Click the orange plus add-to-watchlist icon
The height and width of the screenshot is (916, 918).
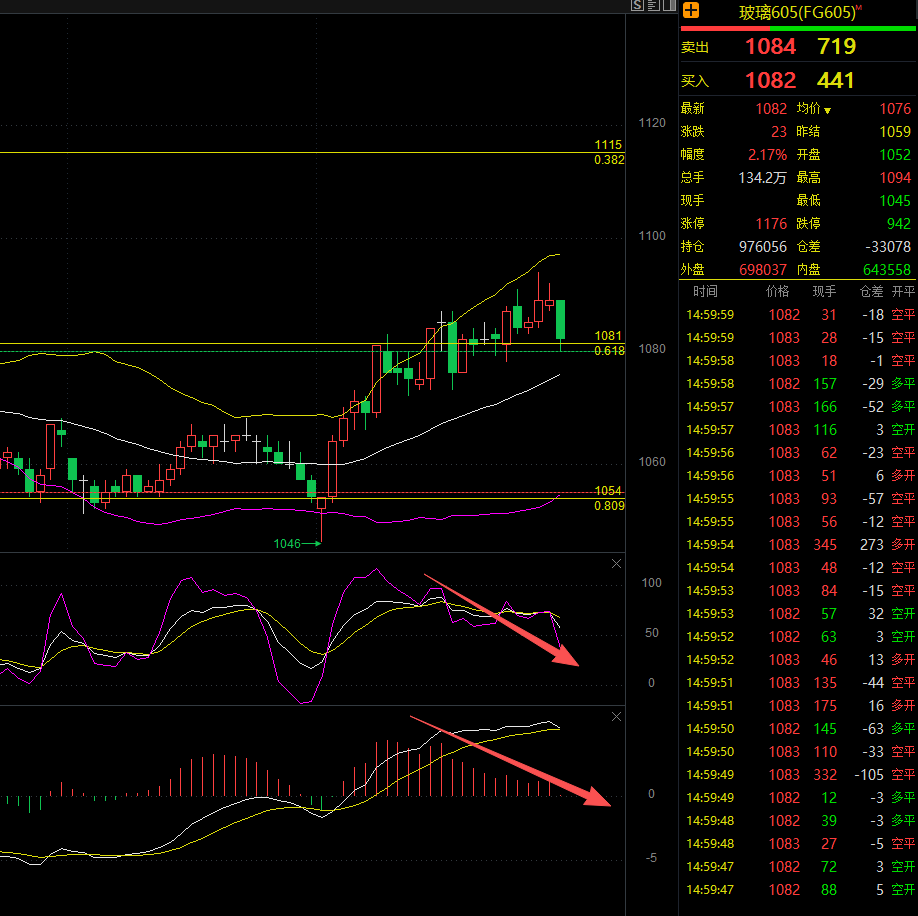coord(691,10)
